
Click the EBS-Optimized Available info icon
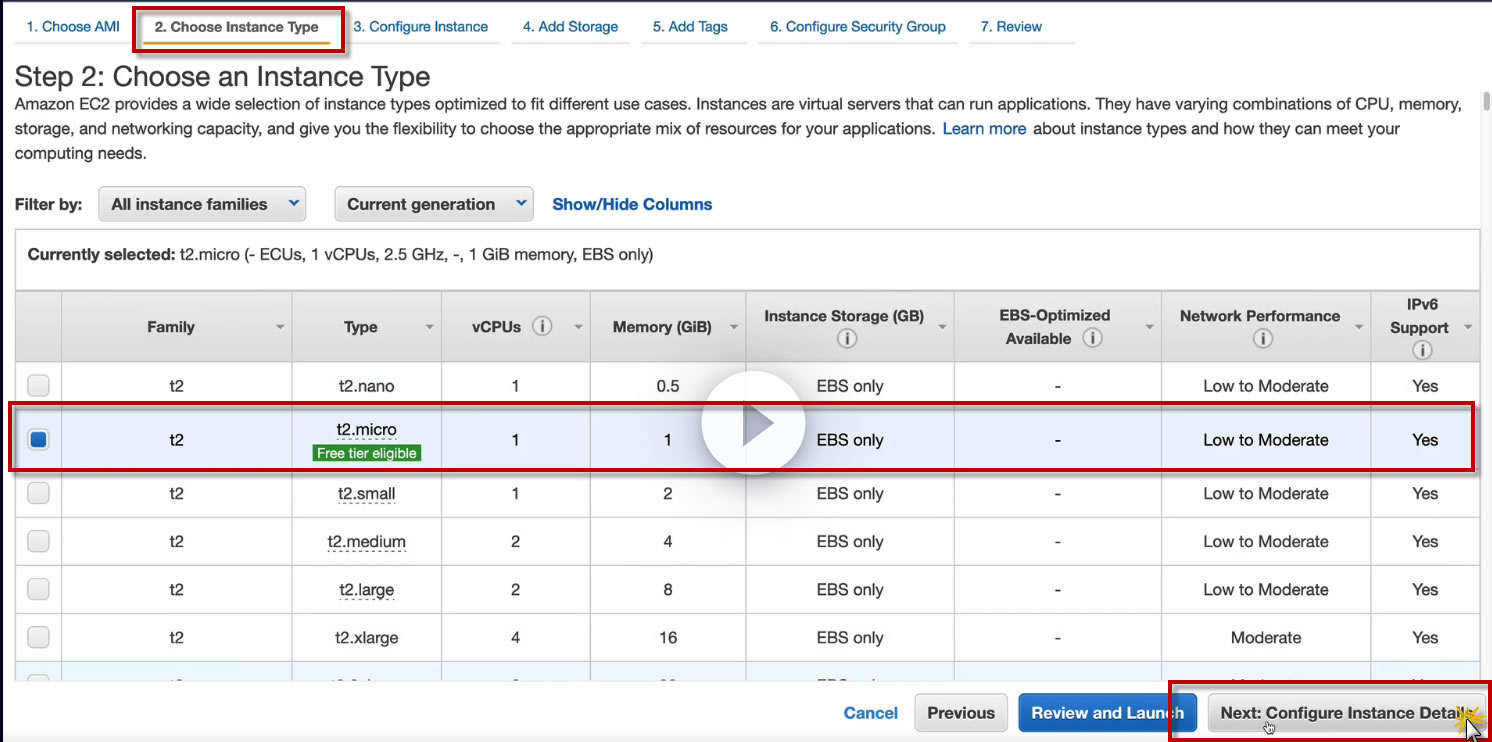click(x=1093, y=338)
